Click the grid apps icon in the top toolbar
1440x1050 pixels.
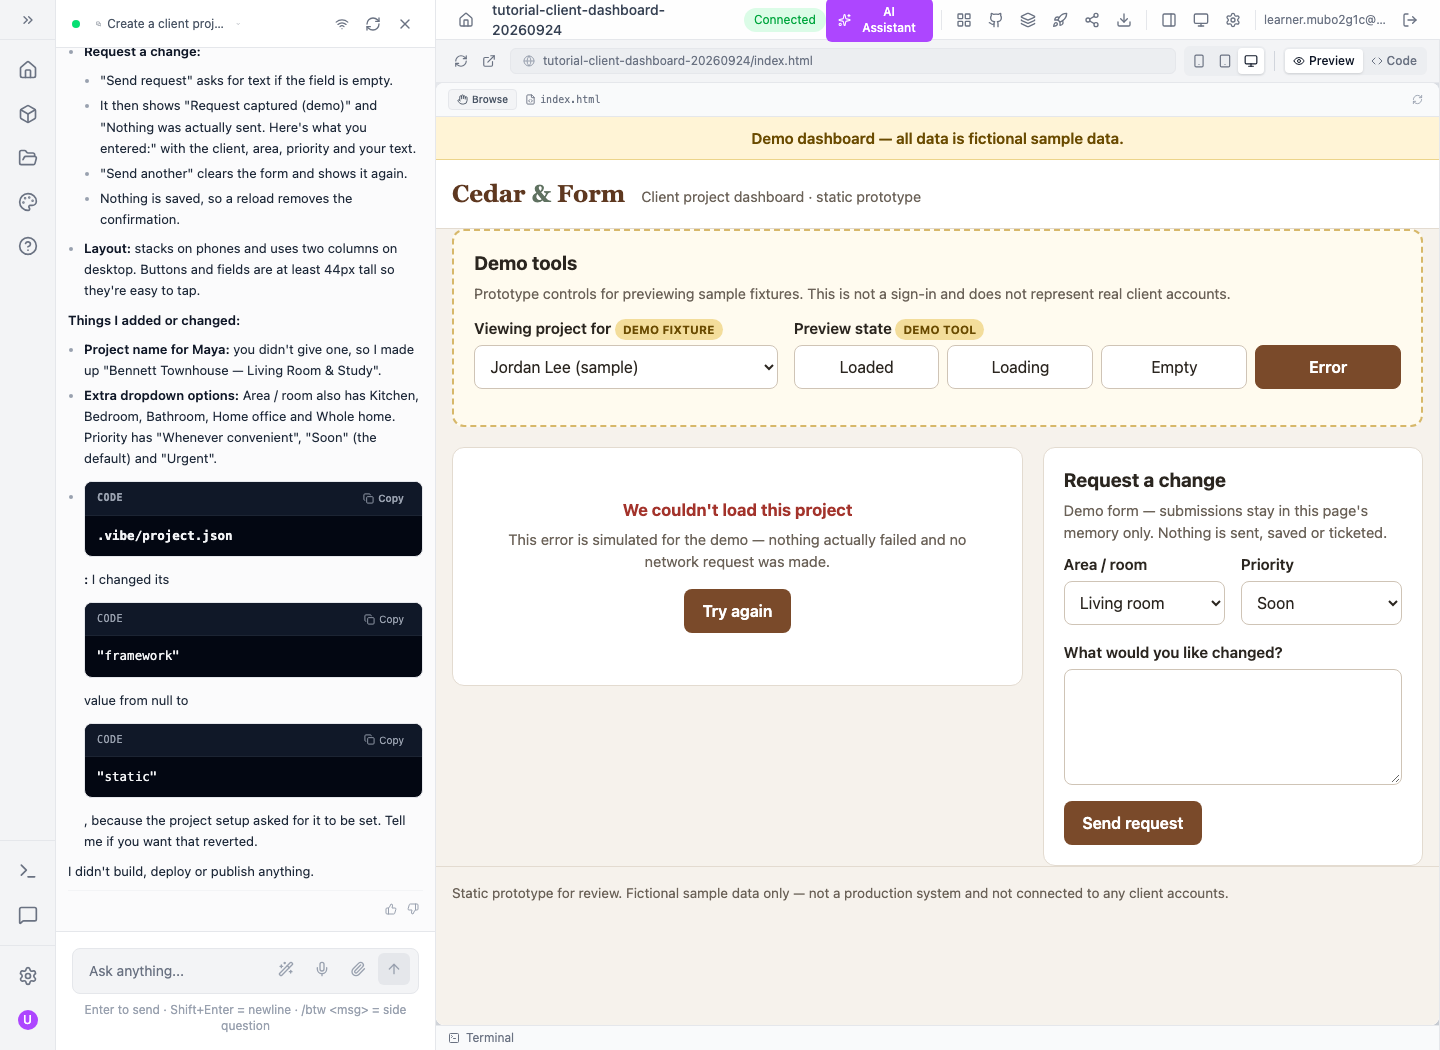964,20
